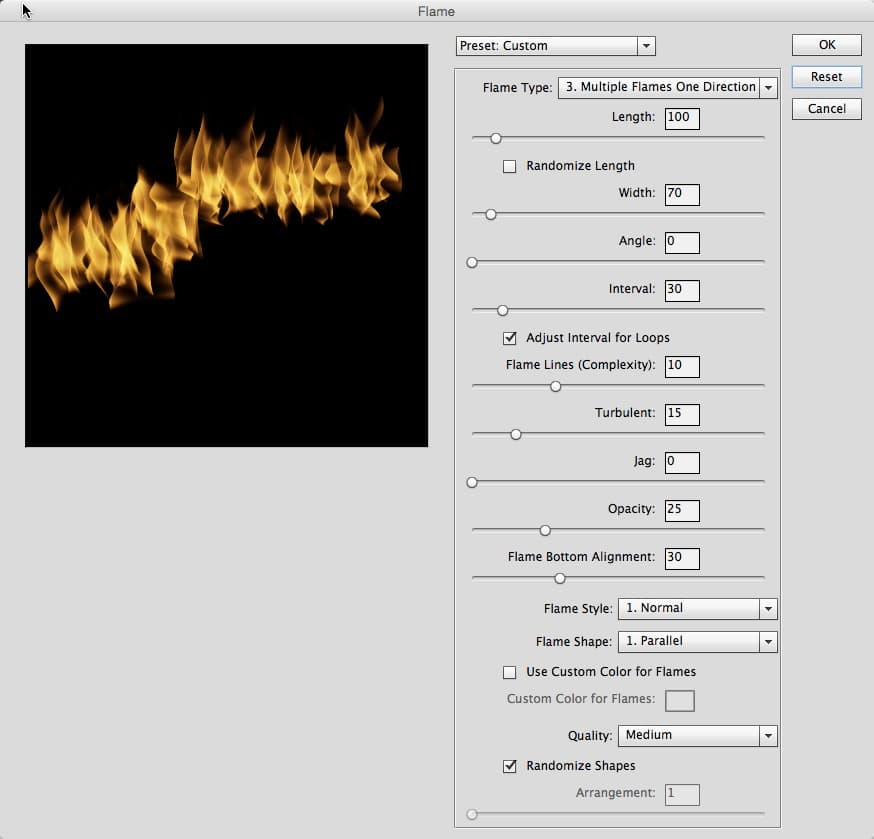Screen dimensions: 874x839
Task: Click the Jag slider handle
Action: 472,482
